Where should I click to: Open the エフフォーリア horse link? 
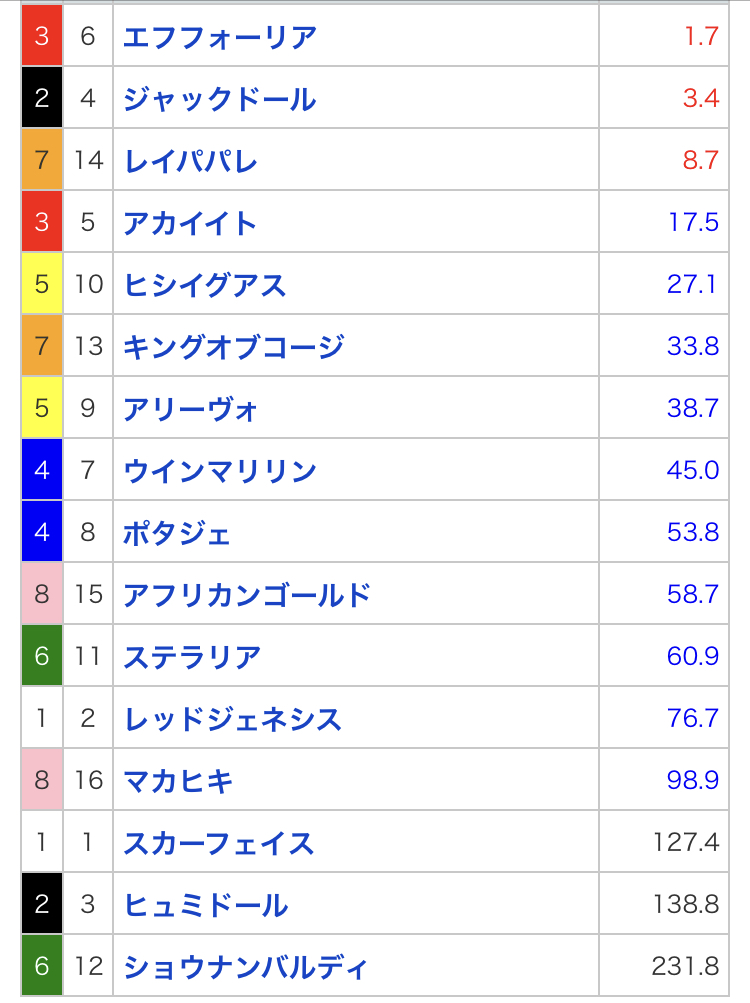(220, 37)
